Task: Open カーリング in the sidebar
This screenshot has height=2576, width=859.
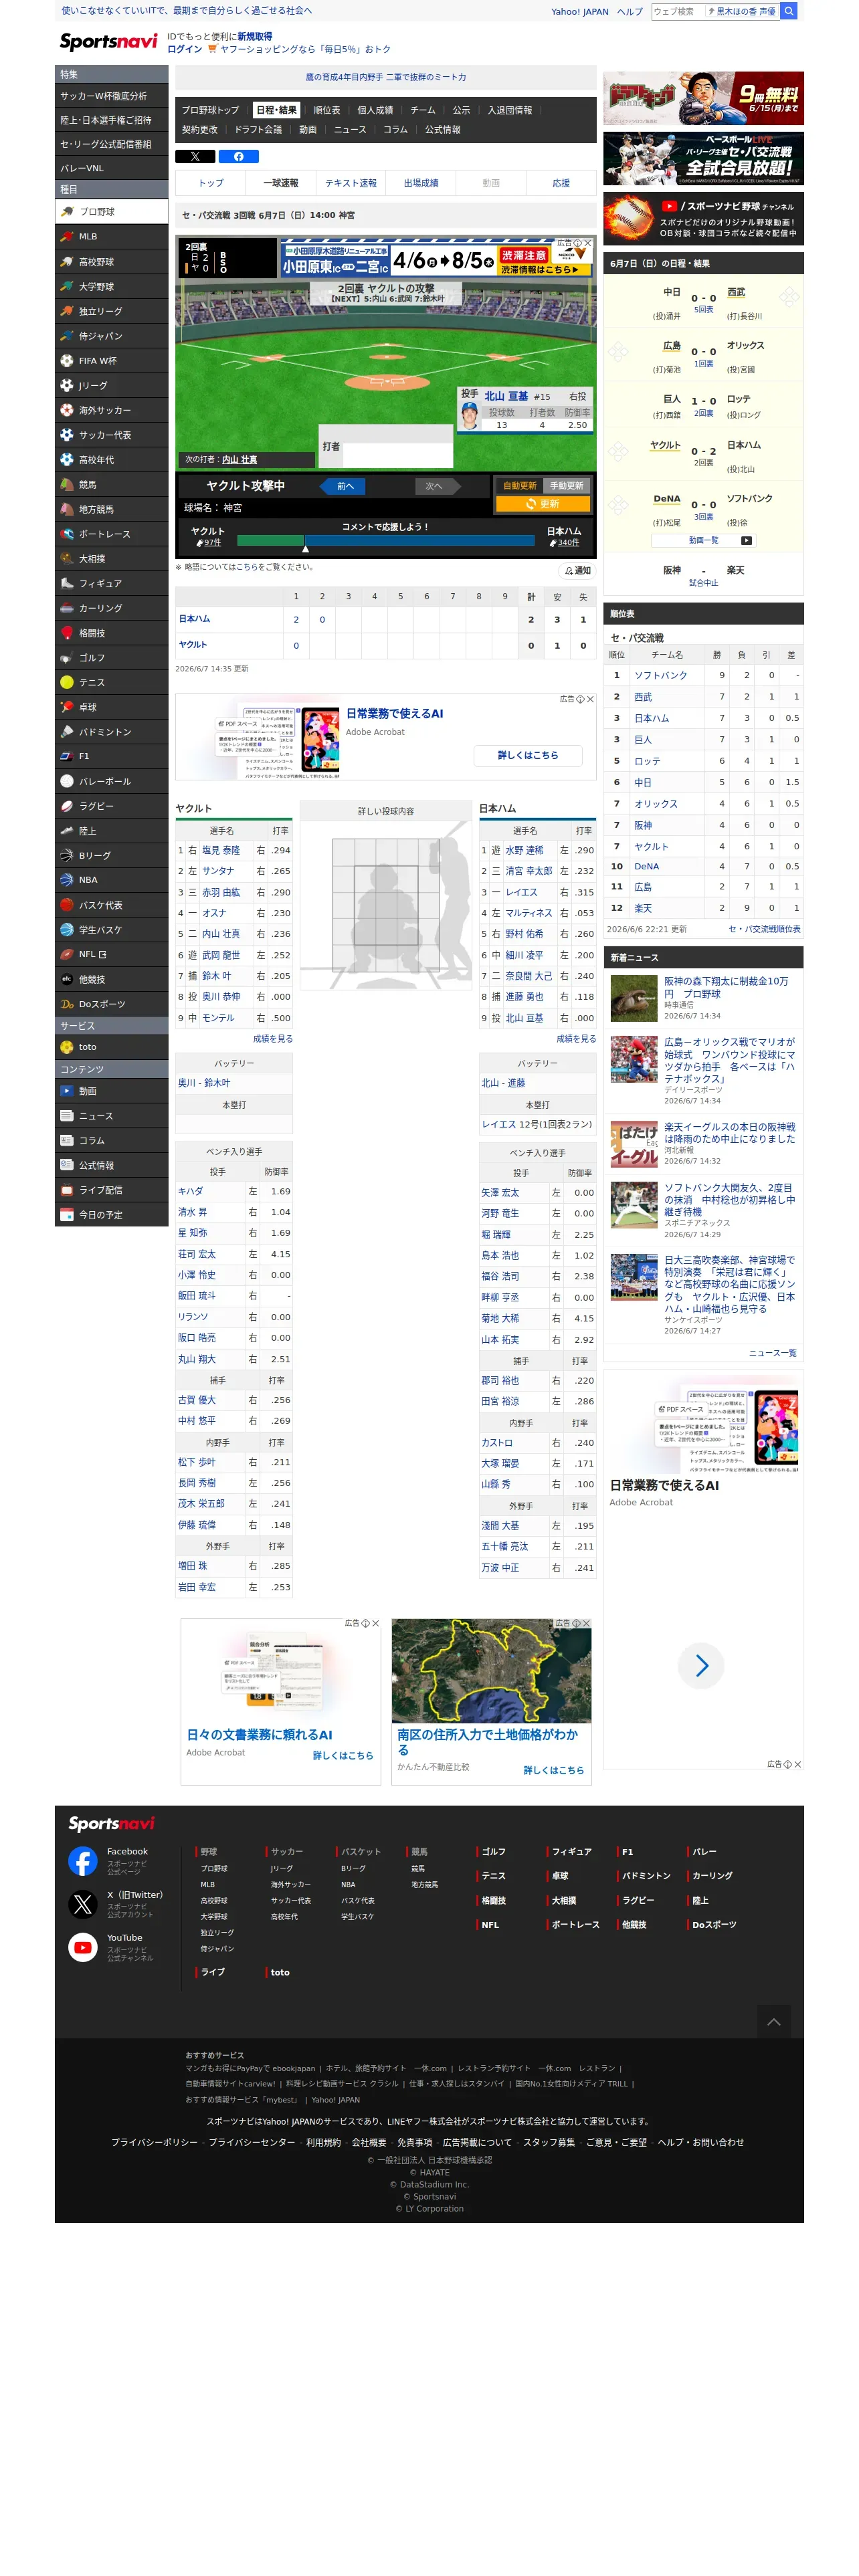Action: pos(111,608)
